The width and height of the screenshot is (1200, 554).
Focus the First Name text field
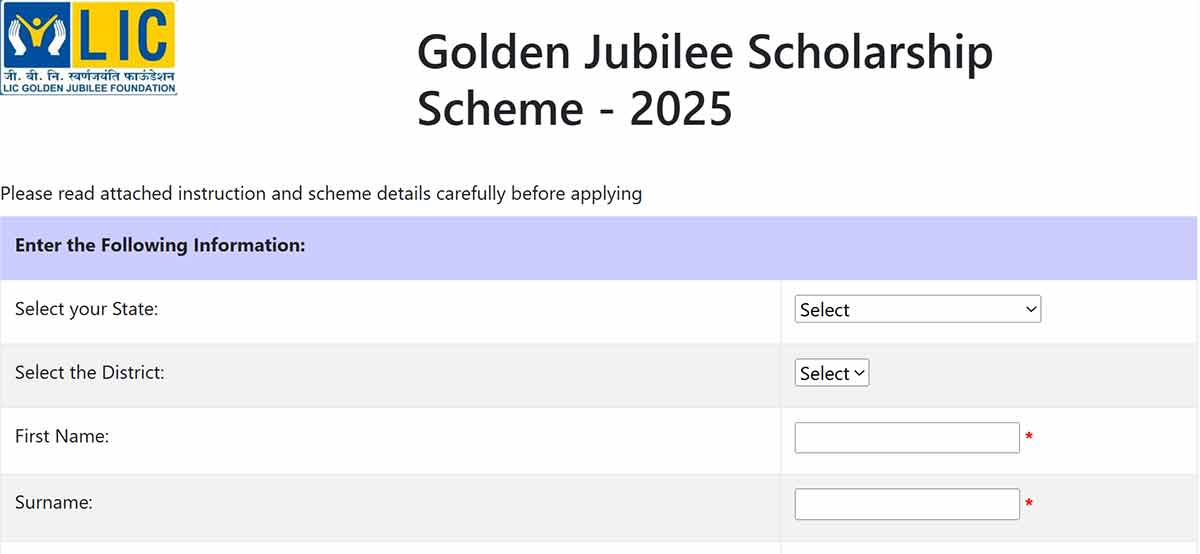pyautogui.click(x=906, y=438)
